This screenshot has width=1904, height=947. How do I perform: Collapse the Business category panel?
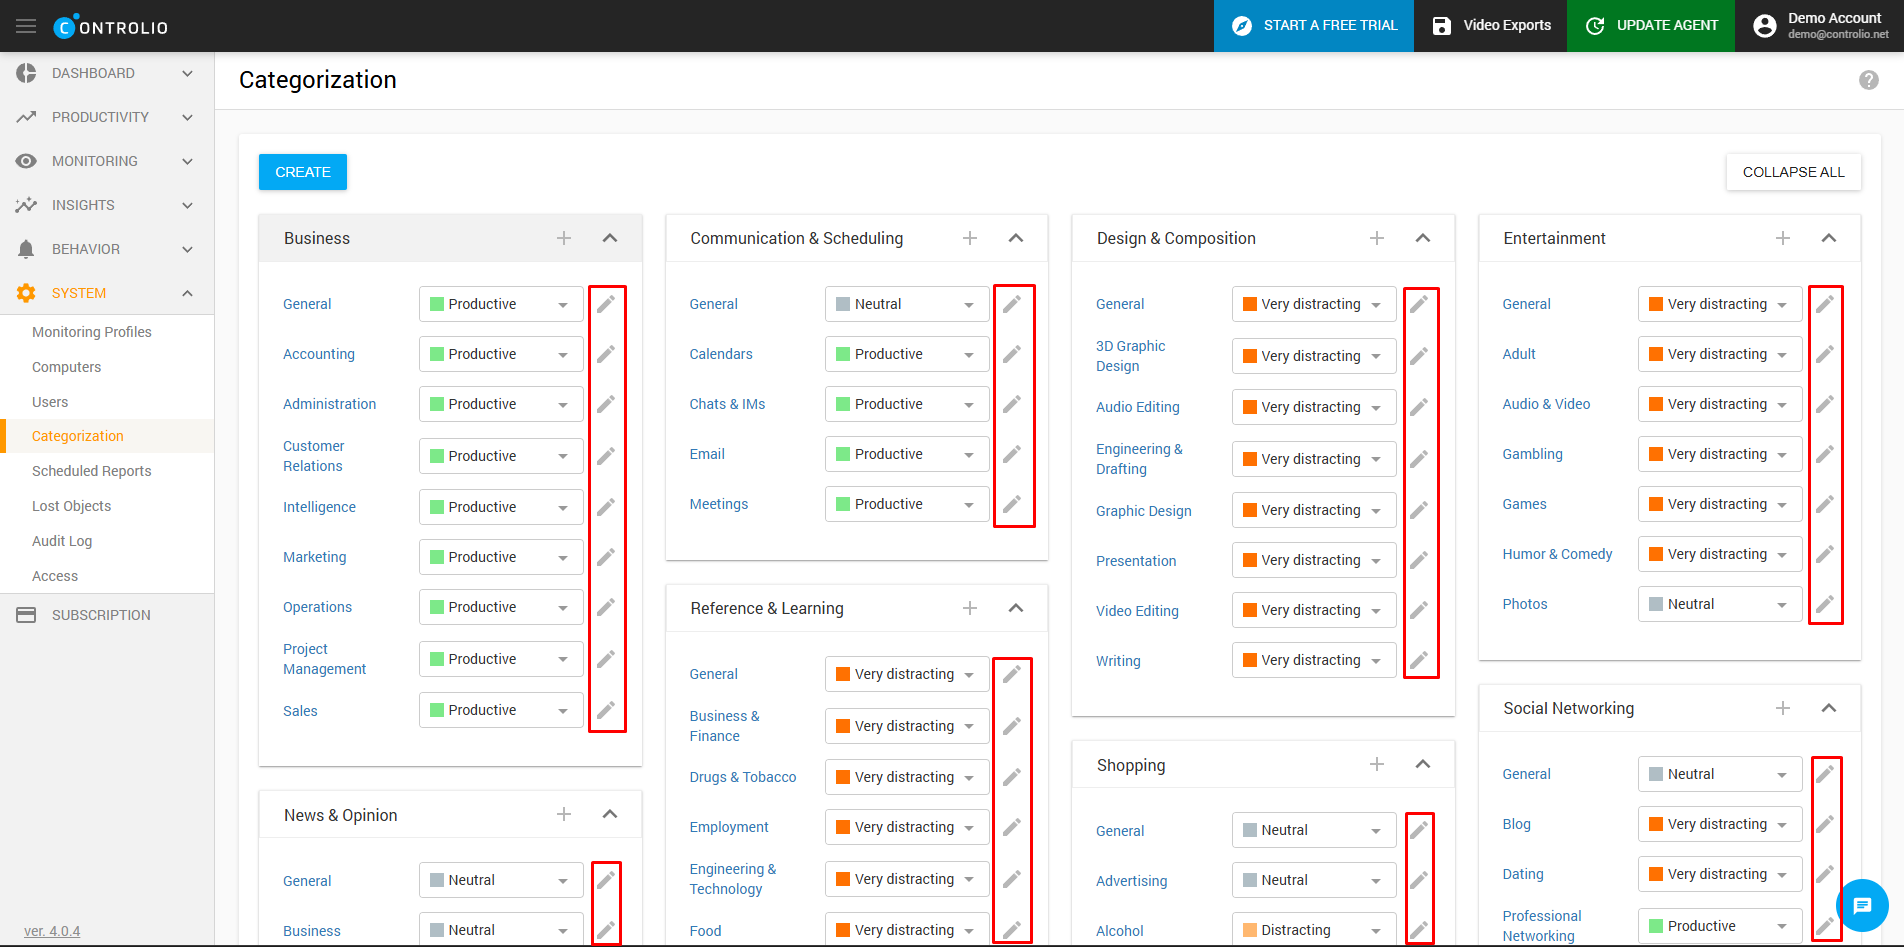[x=610, y=238]
